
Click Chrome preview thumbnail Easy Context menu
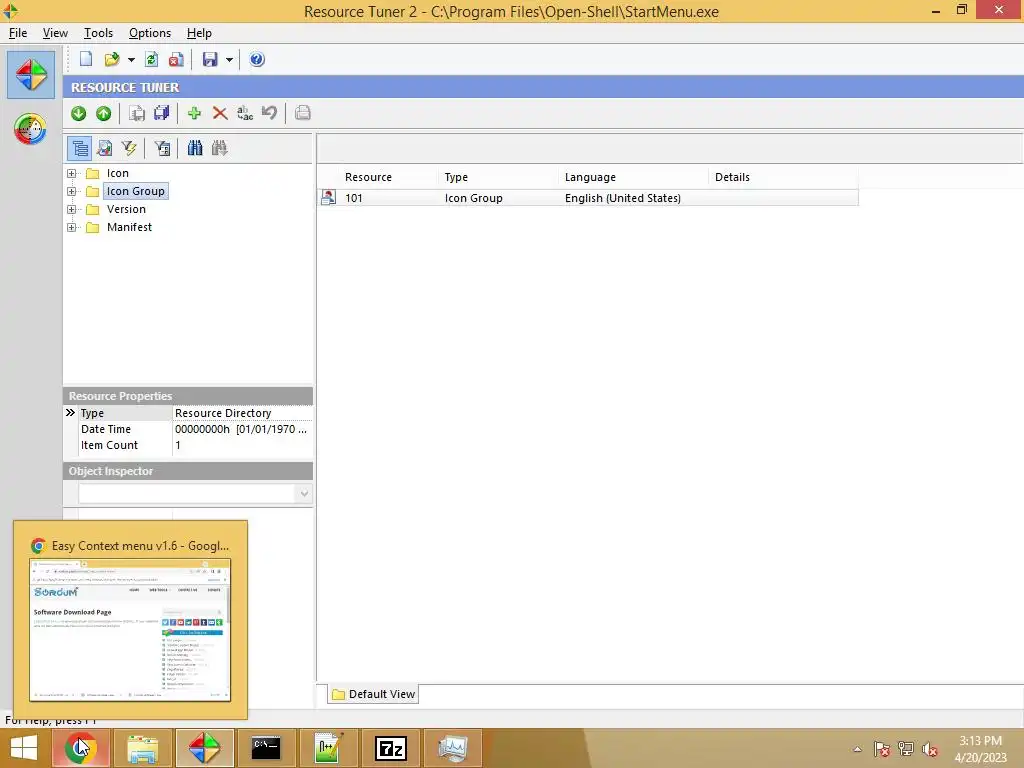coord(130,630)
